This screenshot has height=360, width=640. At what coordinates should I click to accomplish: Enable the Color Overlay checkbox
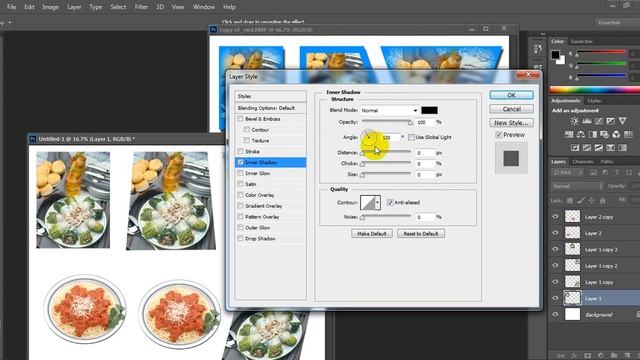pyautogui.click(x=240, y=195)
